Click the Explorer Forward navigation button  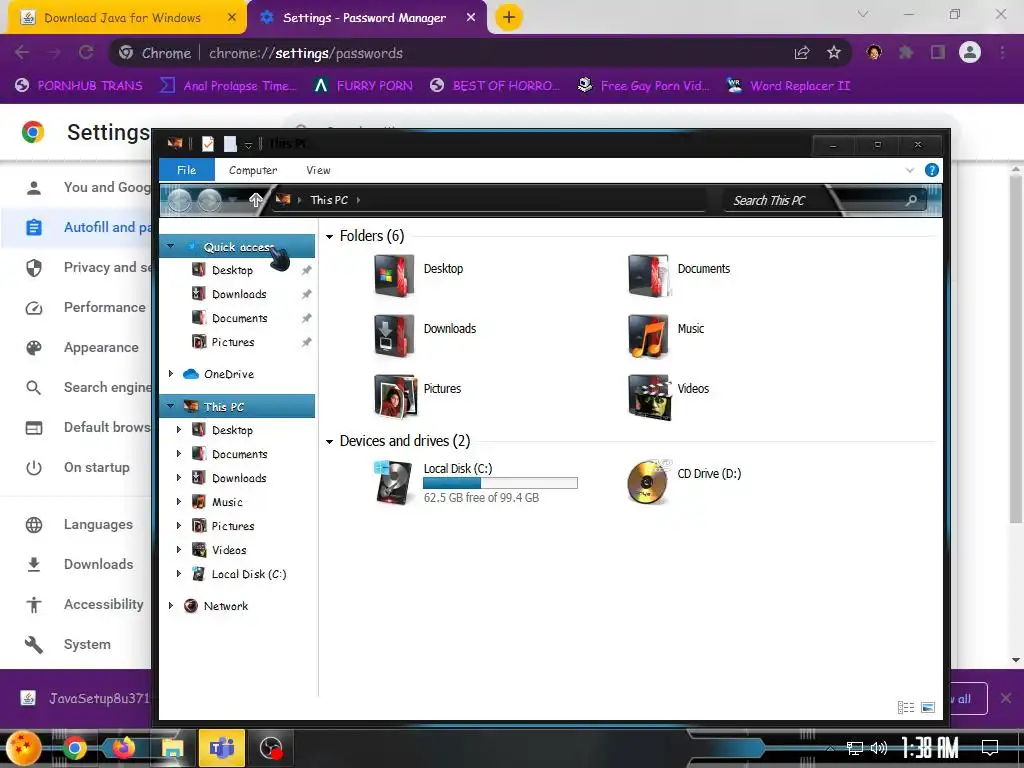click(209, 200)
